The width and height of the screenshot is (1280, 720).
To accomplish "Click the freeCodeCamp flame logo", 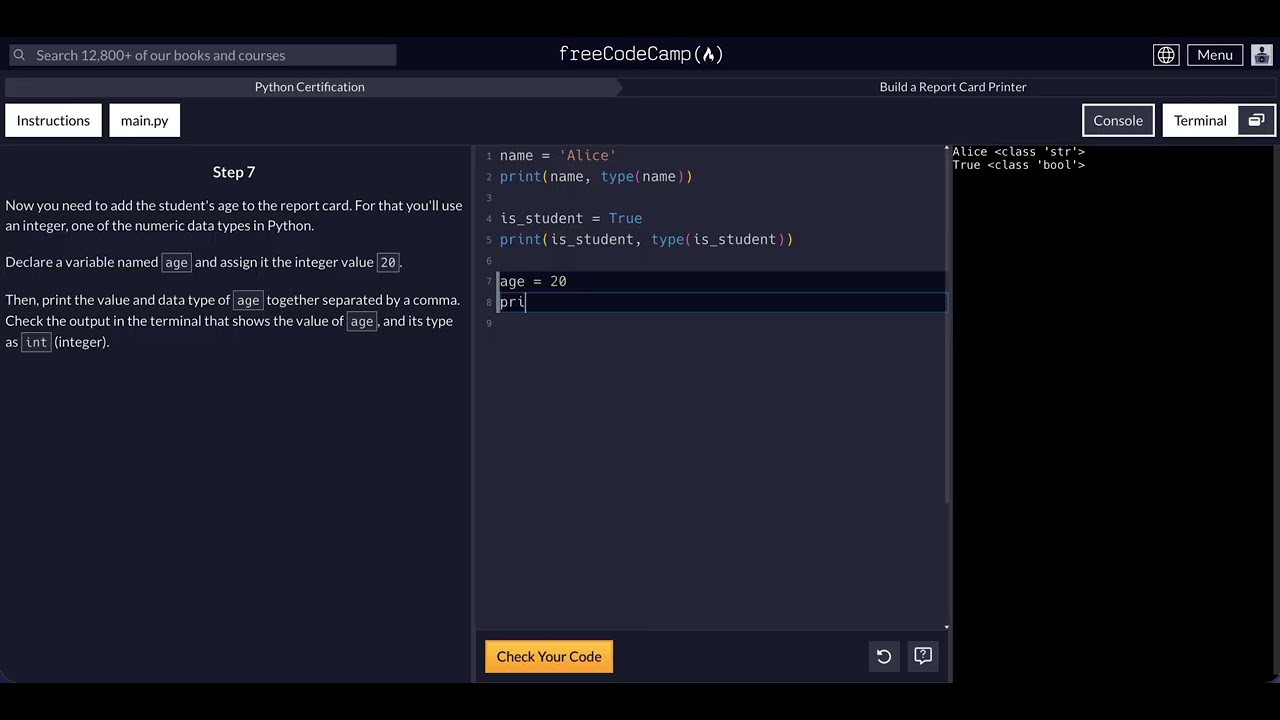I will pyautogui.click(x=641, y=54).
